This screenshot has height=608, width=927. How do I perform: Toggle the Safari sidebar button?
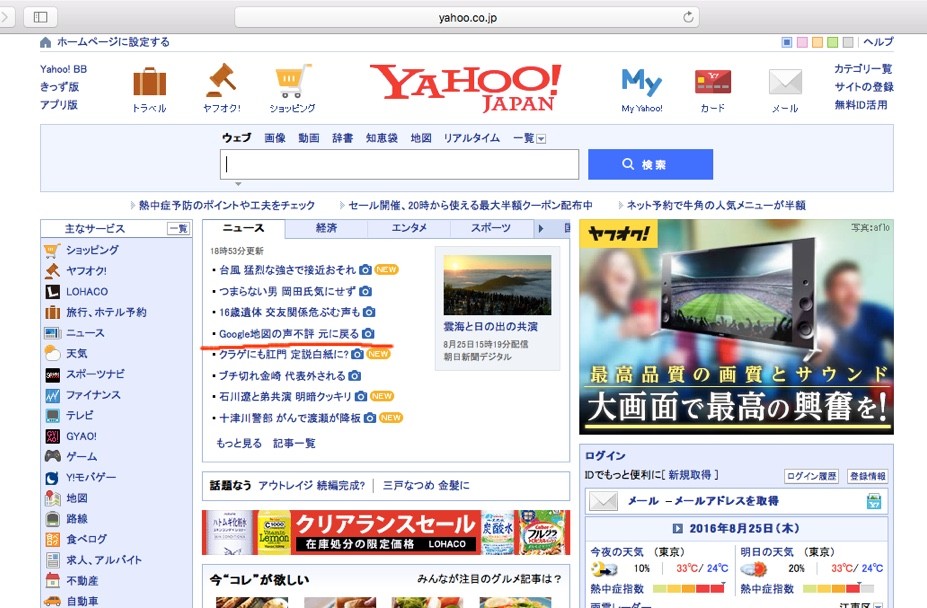point(40,17)
